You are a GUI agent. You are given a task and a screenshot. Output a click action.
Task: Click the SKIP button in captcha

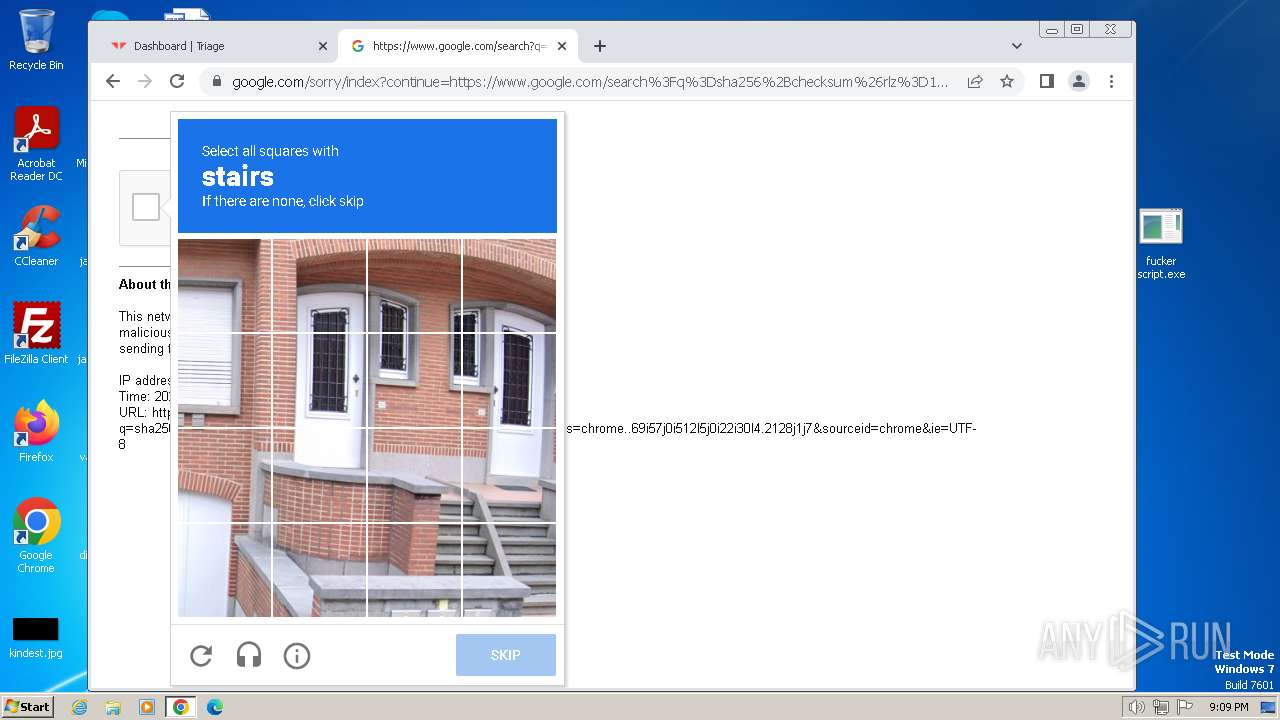point(506,655)
